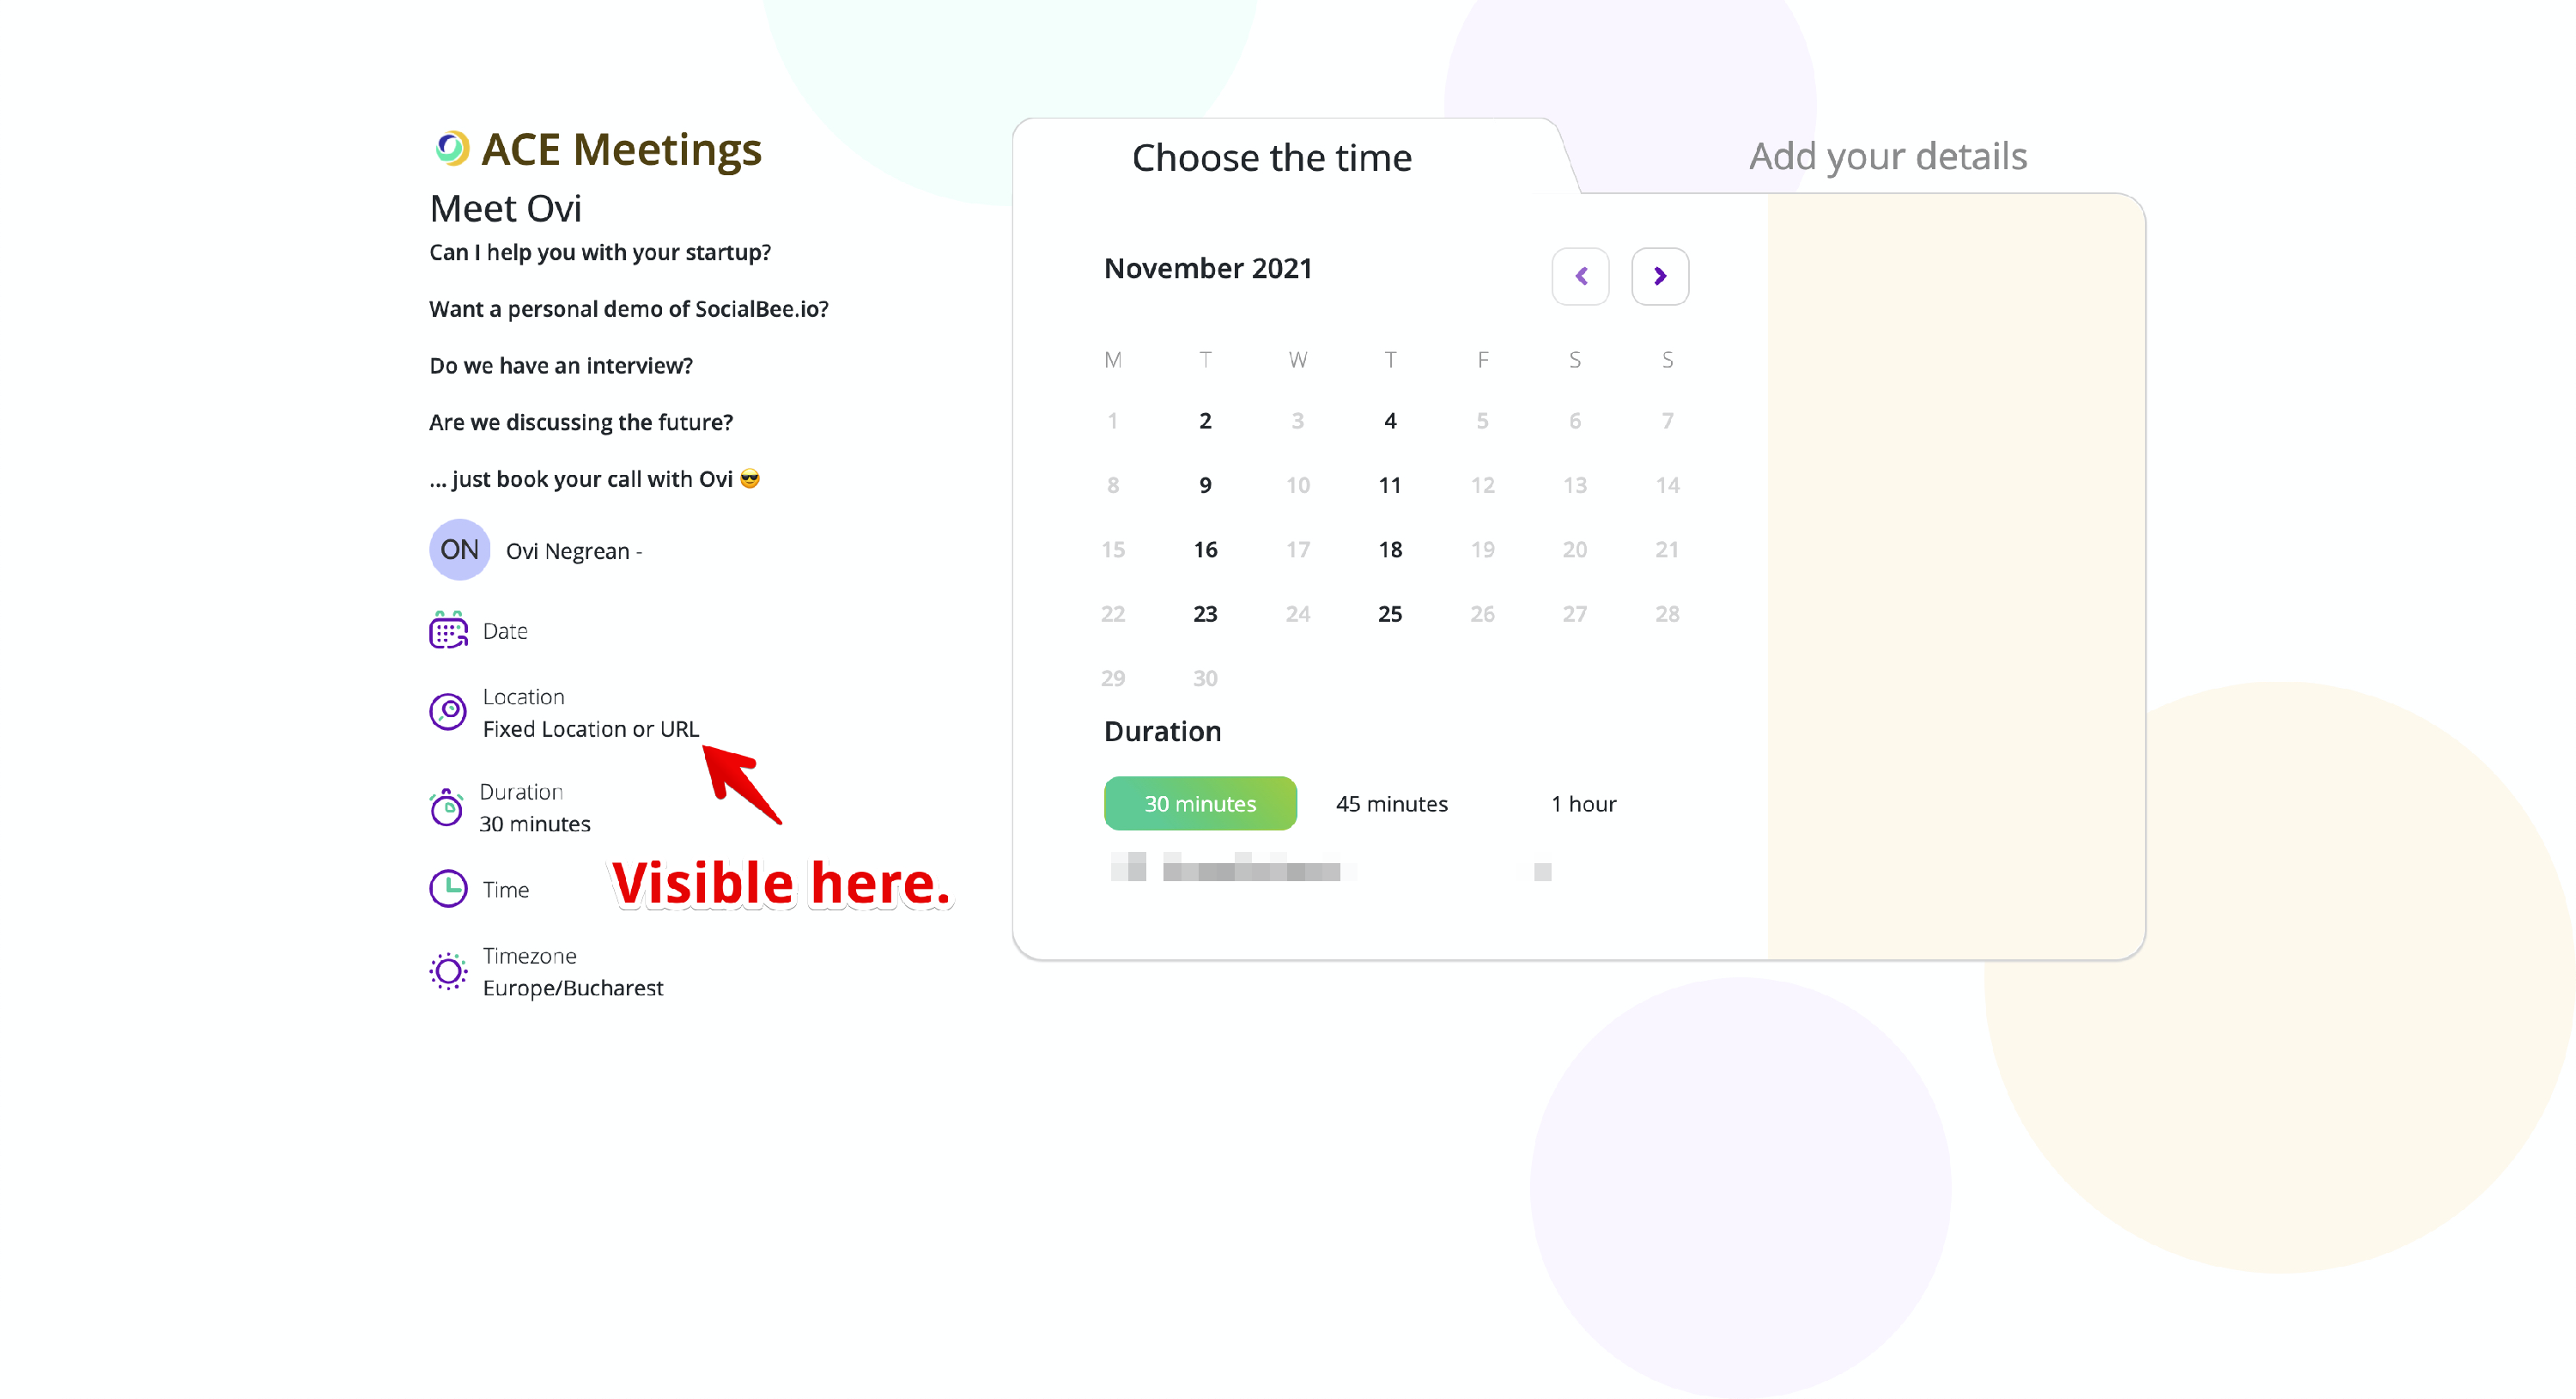Viewport: 2576px width, 1399px height.
Task: Click the Time clock icon
Action: click(x=448, y=888)
